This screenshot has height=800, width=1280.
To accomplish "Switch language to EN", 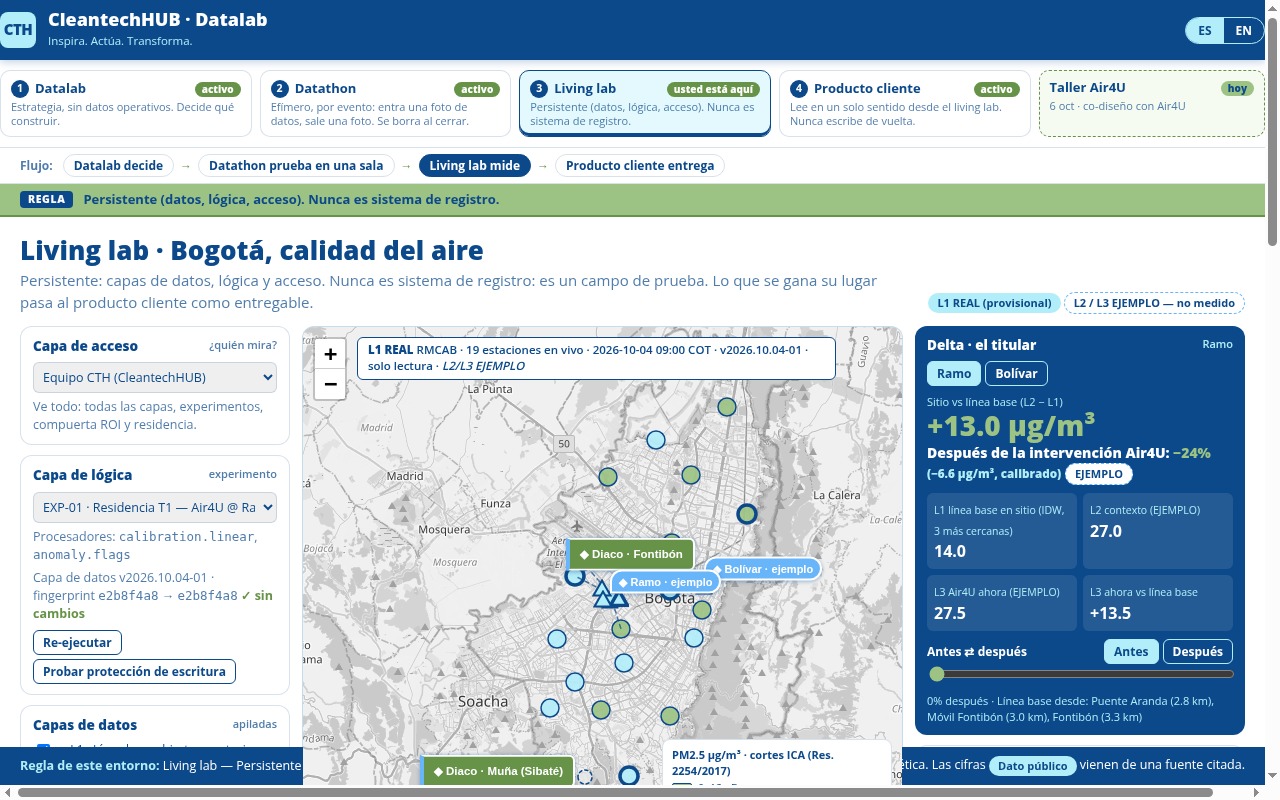I will pos(1243,31).
